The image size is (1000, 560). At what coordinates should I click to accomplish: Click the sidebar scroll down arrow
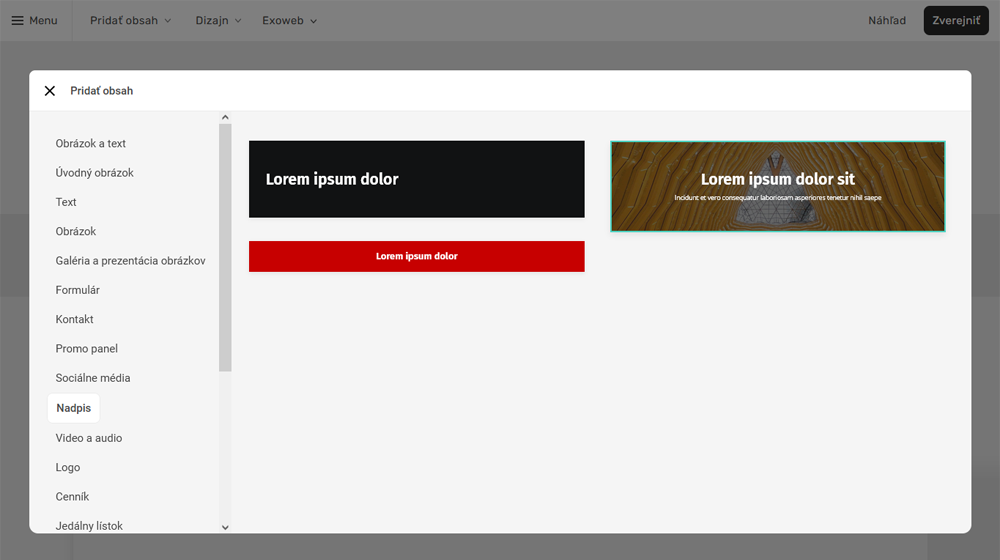point(225,527)
